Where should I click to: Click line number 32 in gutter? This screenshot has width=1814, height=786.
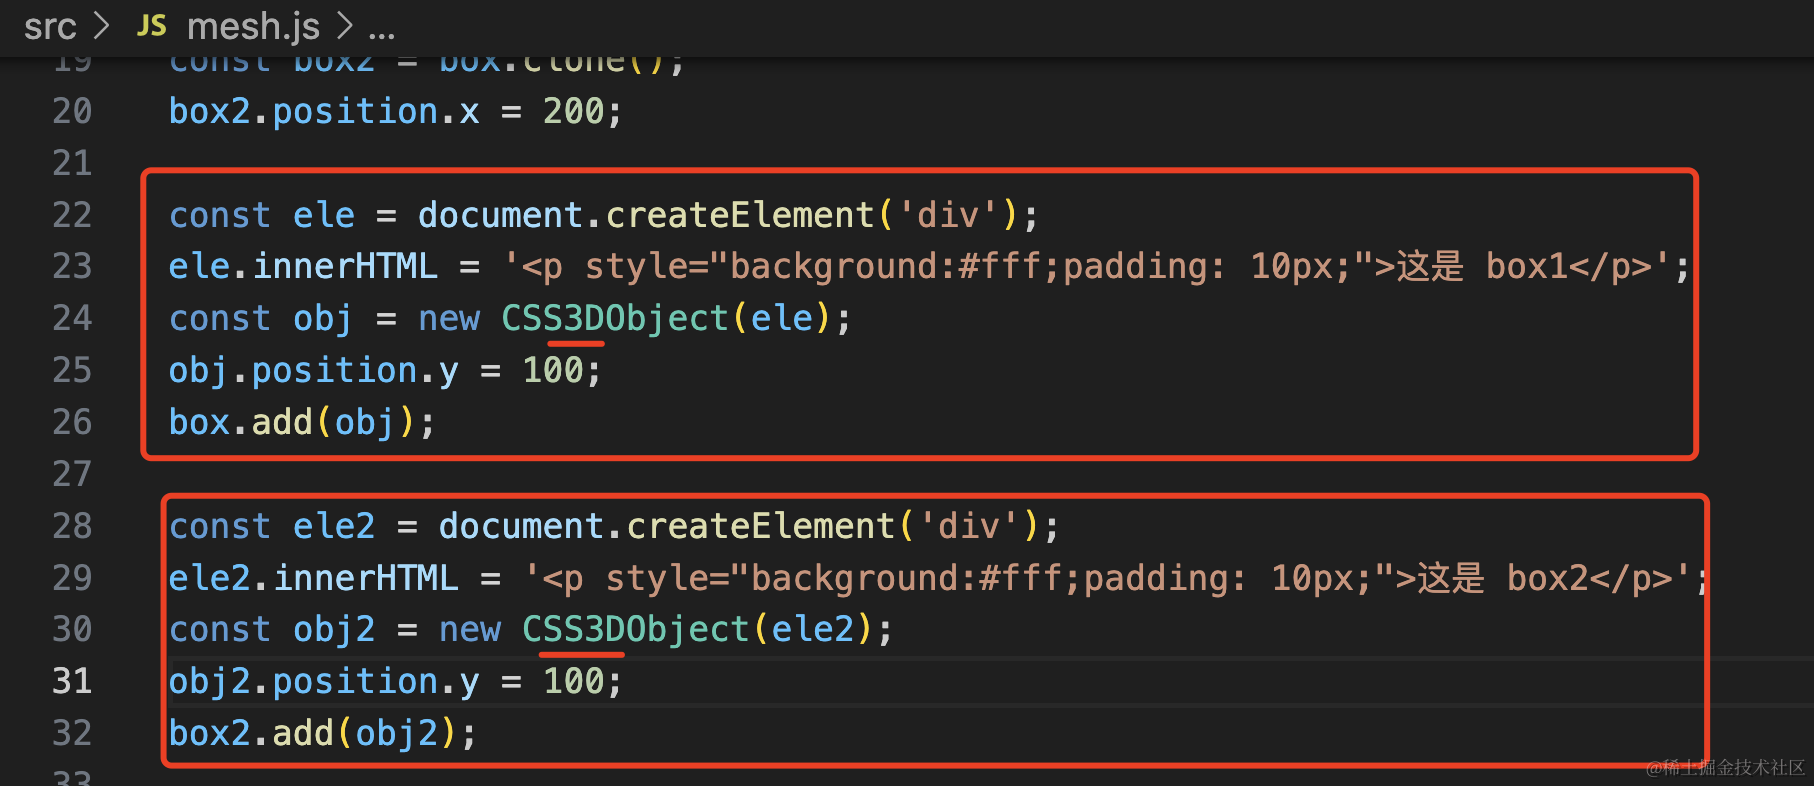point(72,733)
